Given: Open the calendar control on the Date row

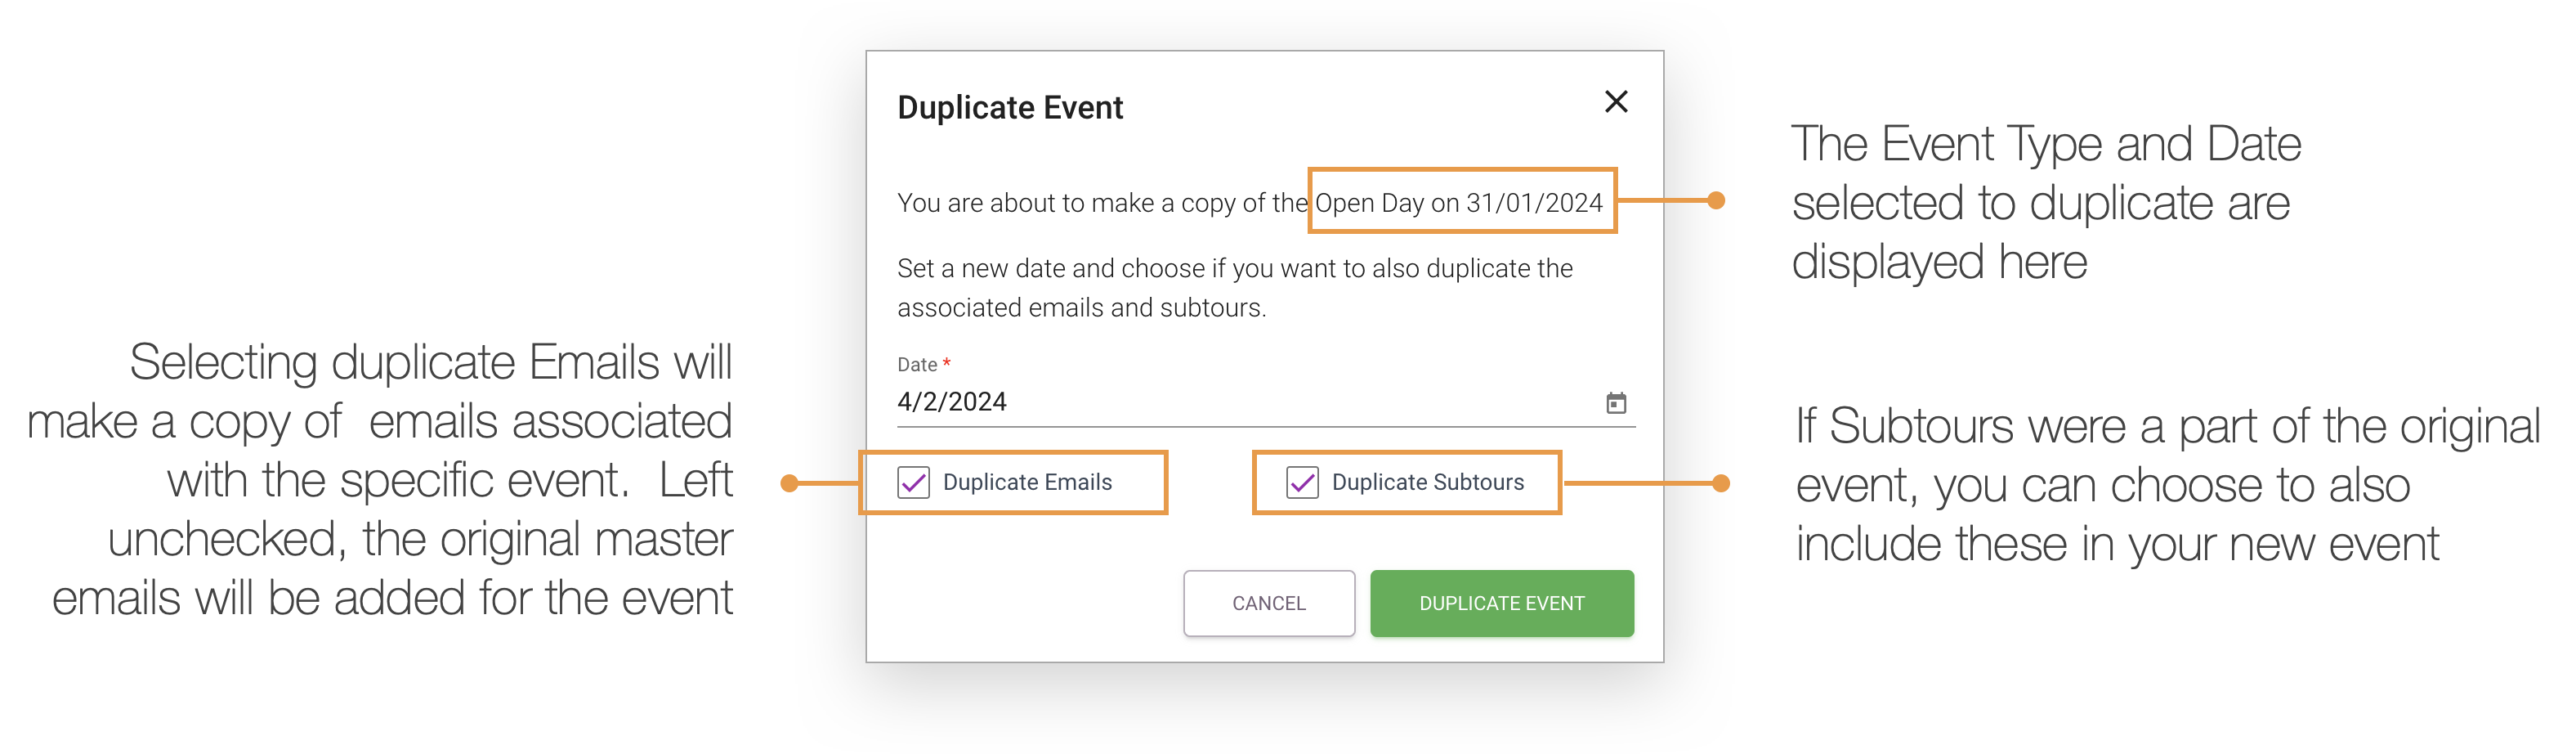Looking at the screenshot, I should pyautogui.click(x=1614, y=402).
